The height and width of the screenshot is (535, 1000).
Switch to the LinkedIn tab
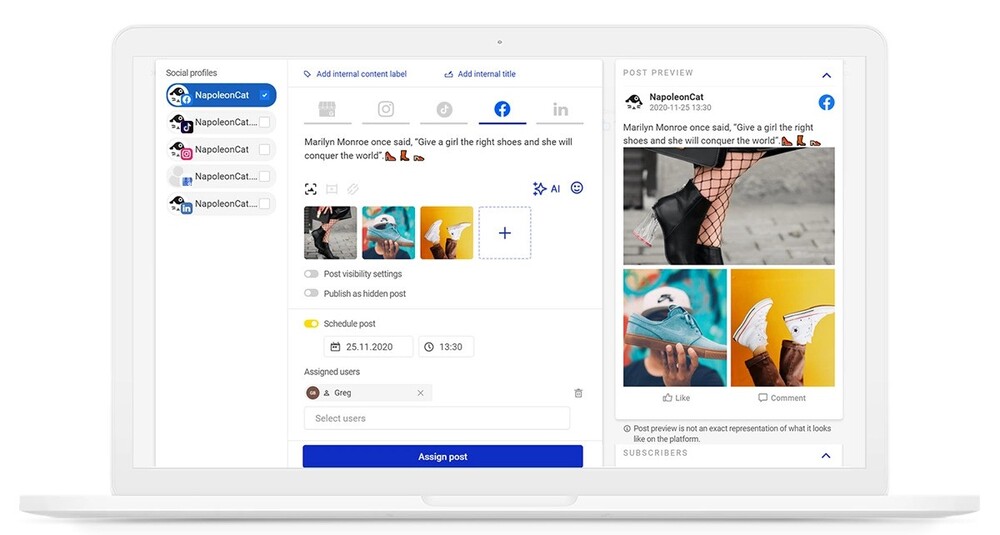(x=560, y=110)
